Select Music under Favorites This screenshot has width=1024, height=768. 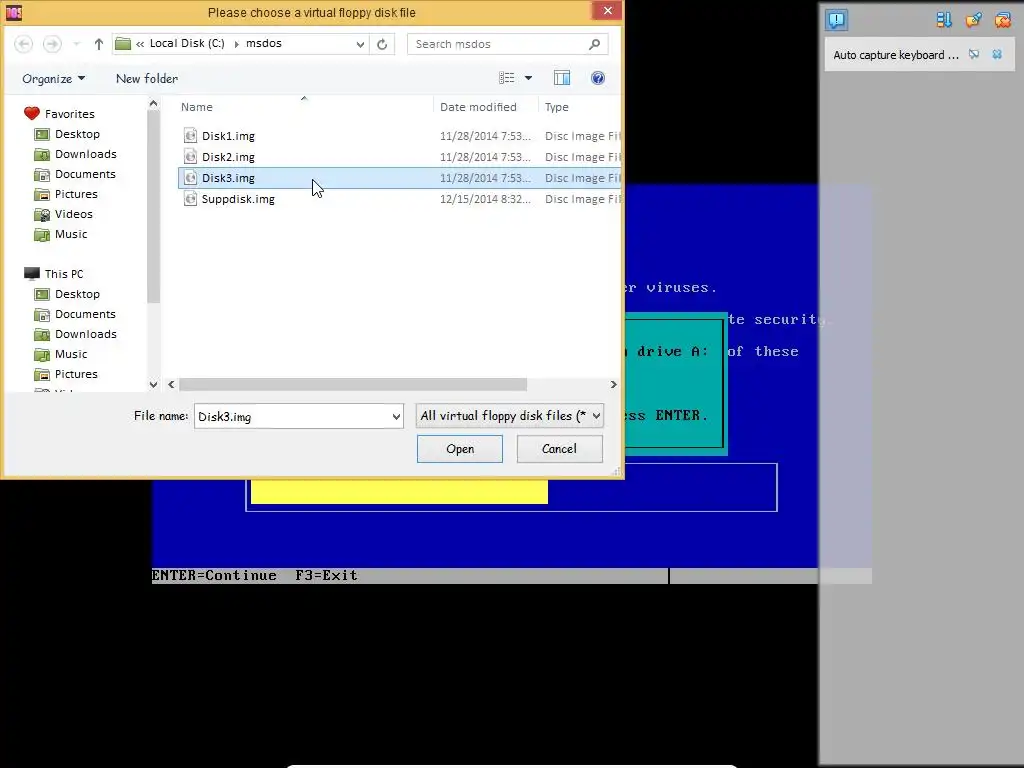[x=71, y=234]
